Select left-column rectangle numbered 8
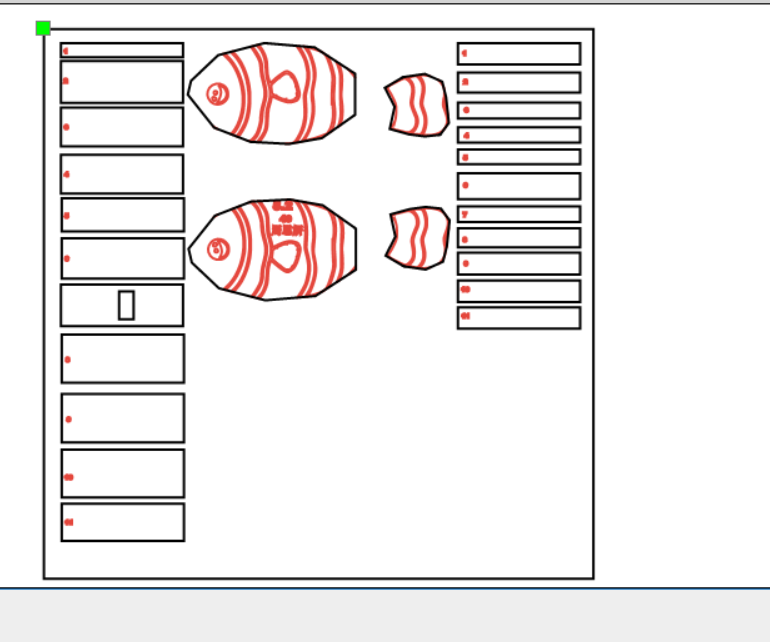 click(123, 359)
